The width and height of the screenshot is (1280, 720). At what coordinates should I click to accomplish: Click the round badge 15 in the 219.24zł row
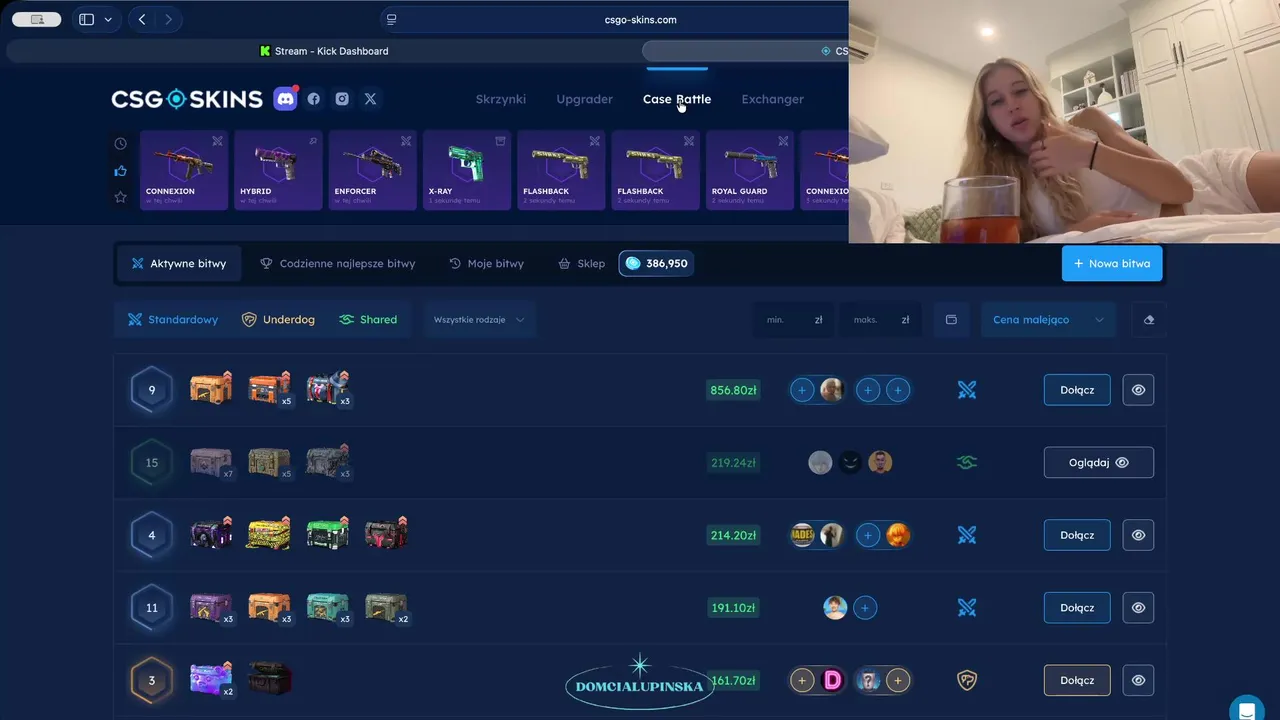(152, 463)
